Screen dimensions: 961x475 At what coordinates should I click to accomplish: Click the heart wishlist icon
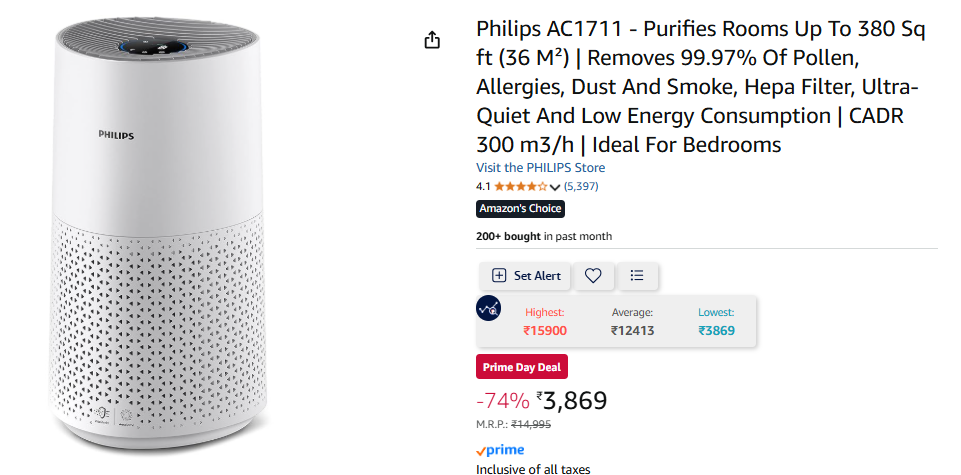pos(593,276)
